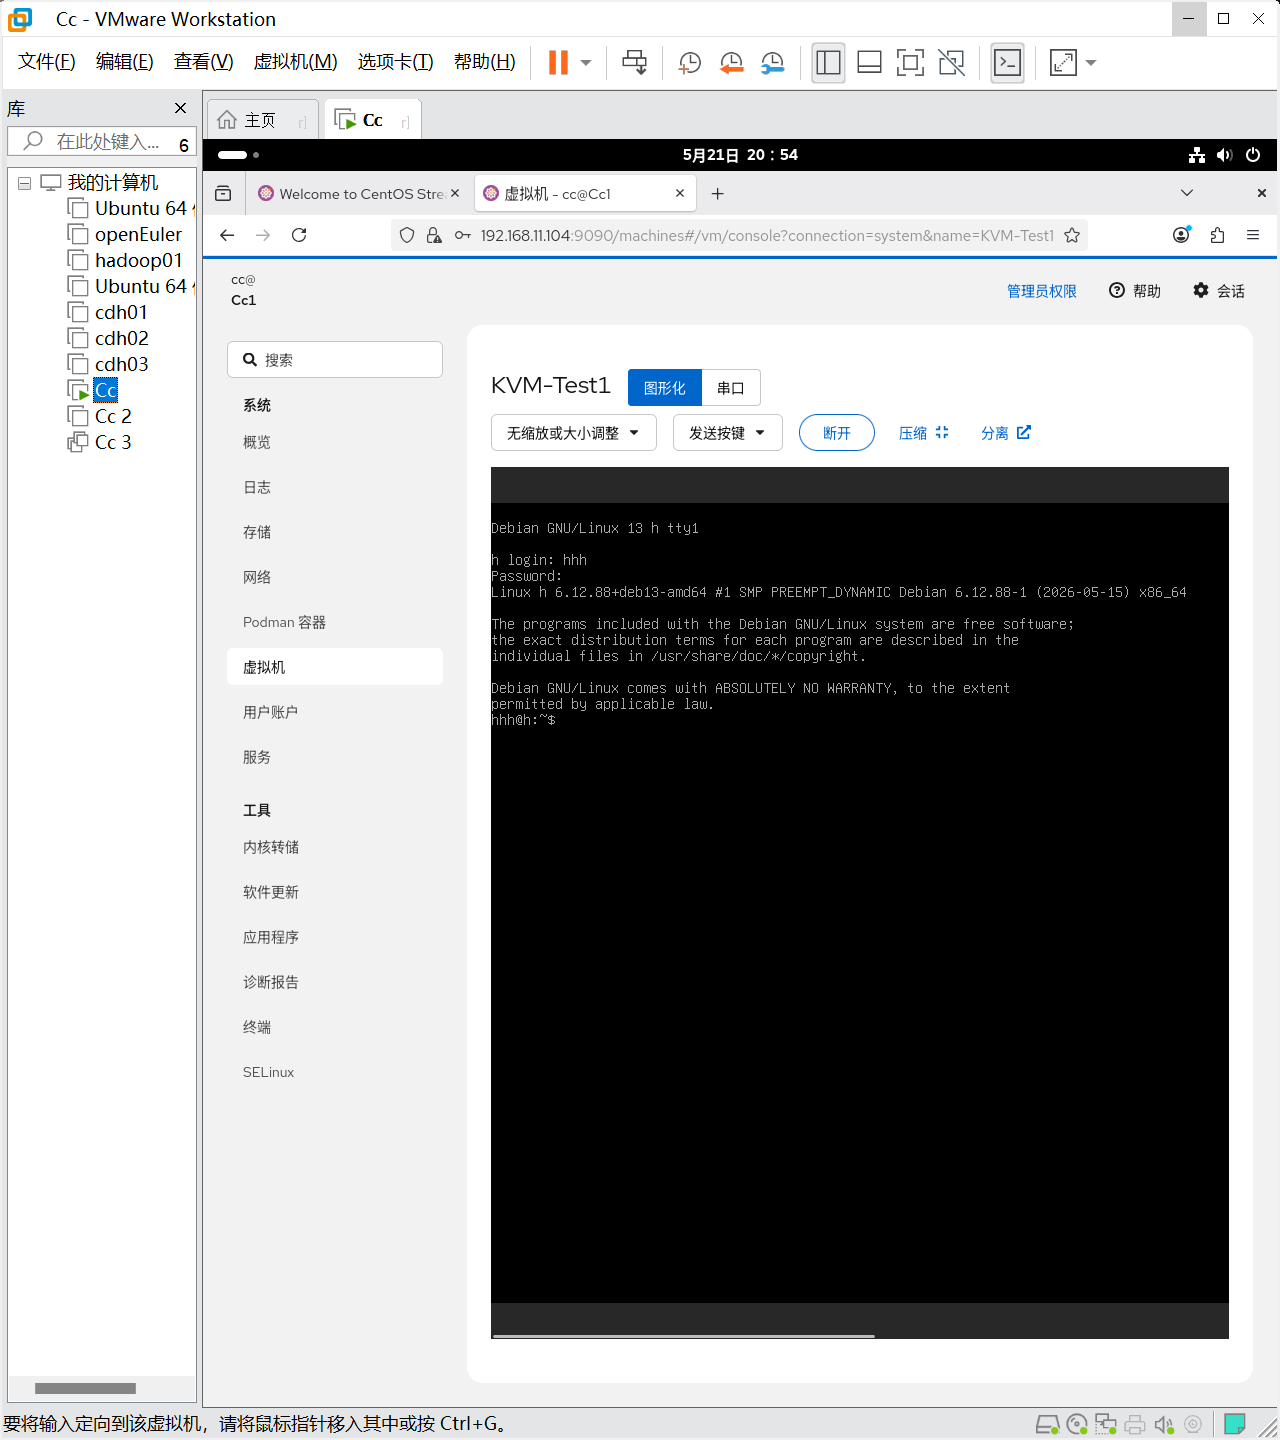Viewport: 1280px width, 1440px height.
Task: Click the shield tracking protection icon
Action: (407, 235)
